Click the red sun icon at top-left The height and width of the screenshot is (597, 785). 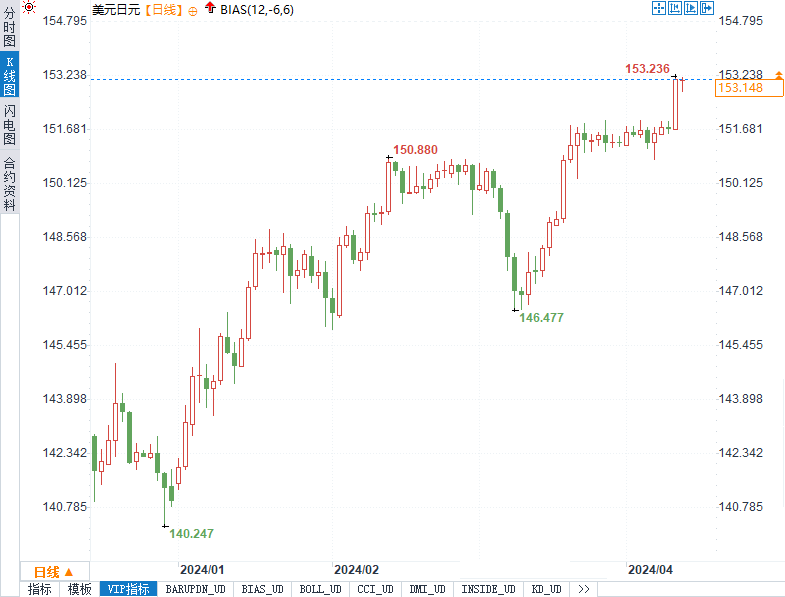[30, 8]
